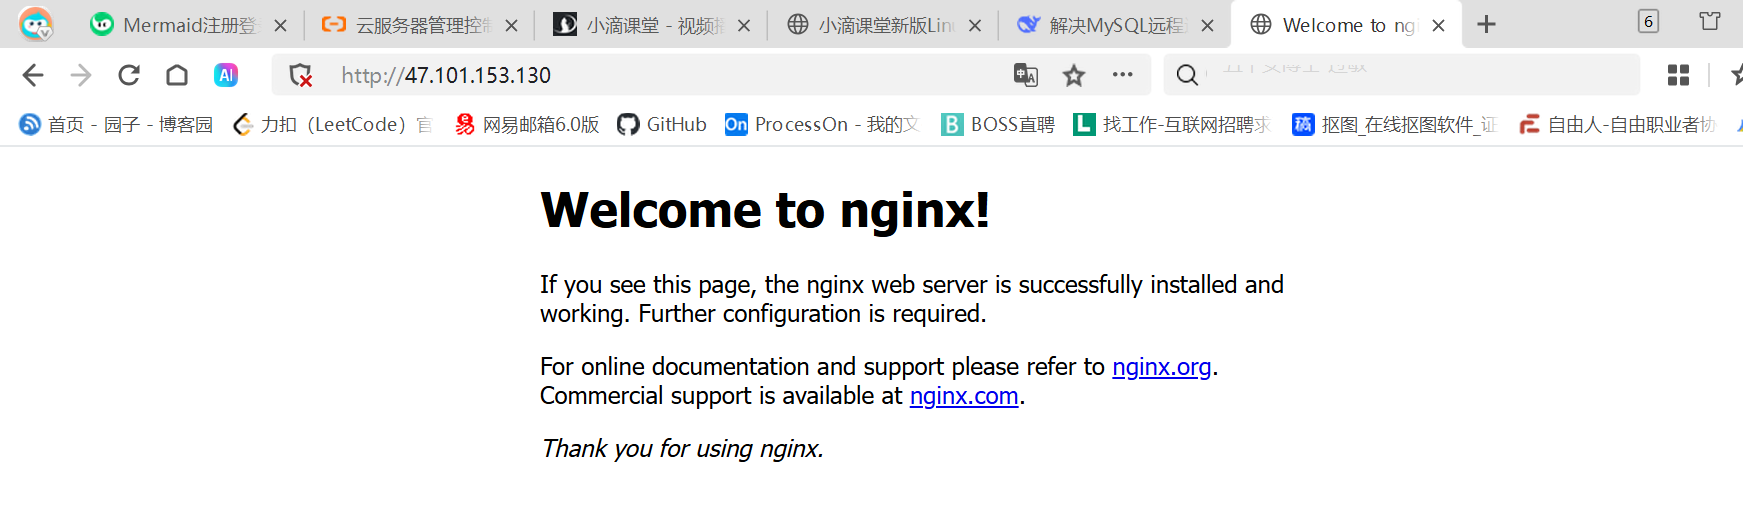
Task: Click the text 'Thank you for using nginx.'
Action: [682, 448]
